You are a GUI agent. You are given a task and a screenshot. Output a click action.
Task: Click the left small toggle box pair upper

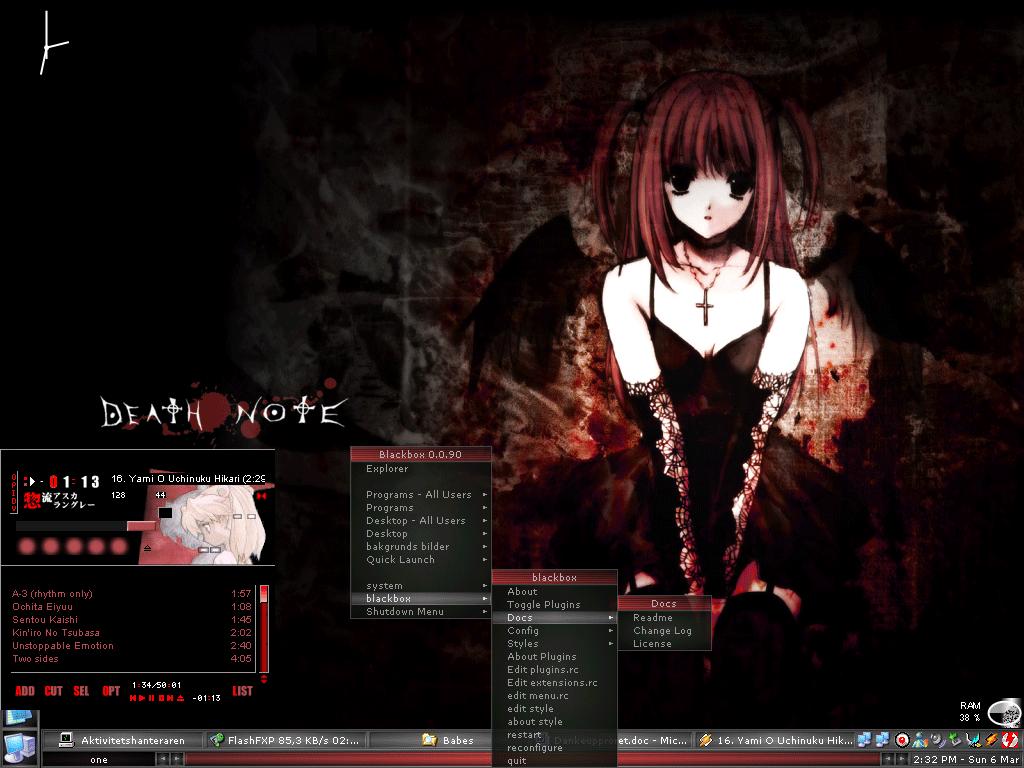[x=238, y=517]
